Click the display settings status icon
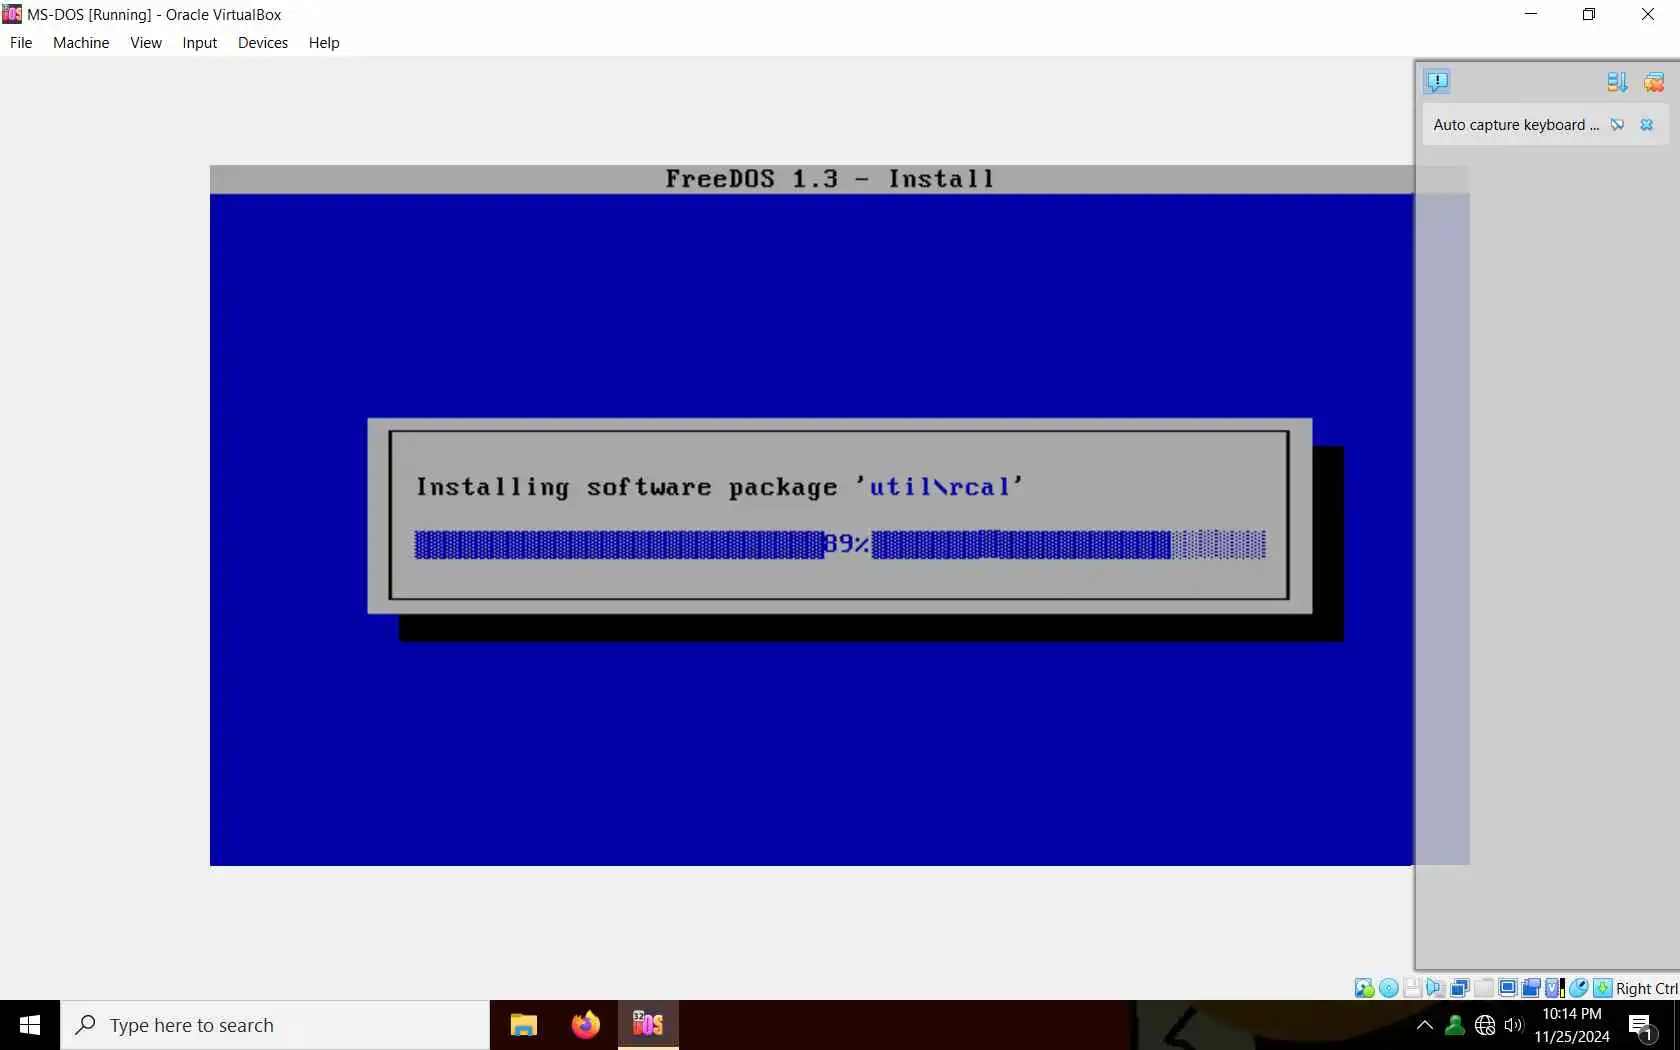 [x=1507, y=988]
